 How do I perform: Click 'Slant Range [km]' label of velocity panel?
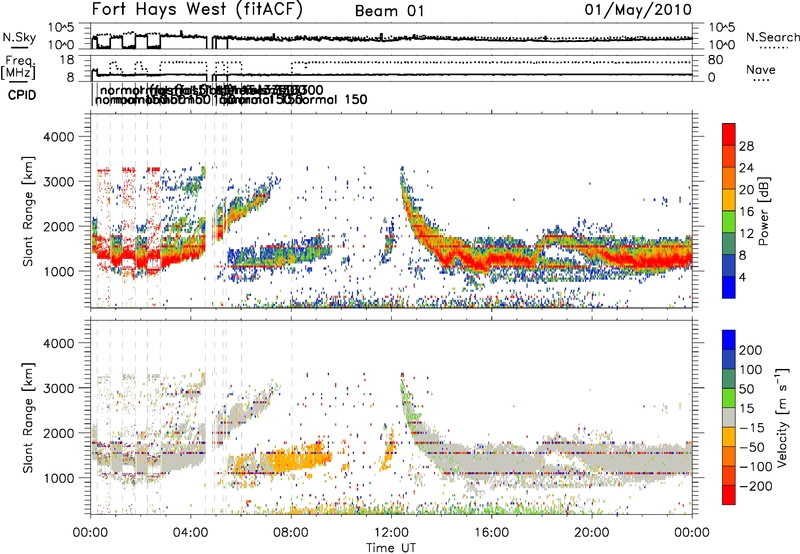28,418
